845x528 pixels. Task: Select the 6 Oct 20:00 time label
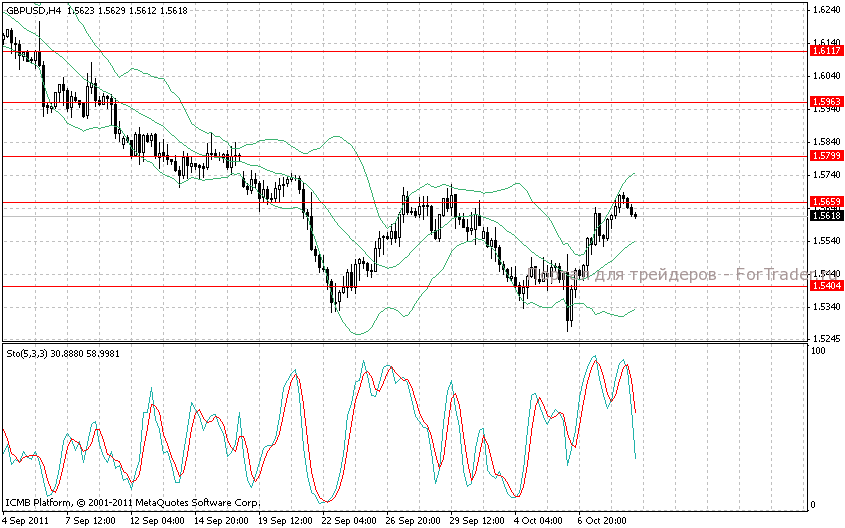pyautogui.click(x=604, y=520)
